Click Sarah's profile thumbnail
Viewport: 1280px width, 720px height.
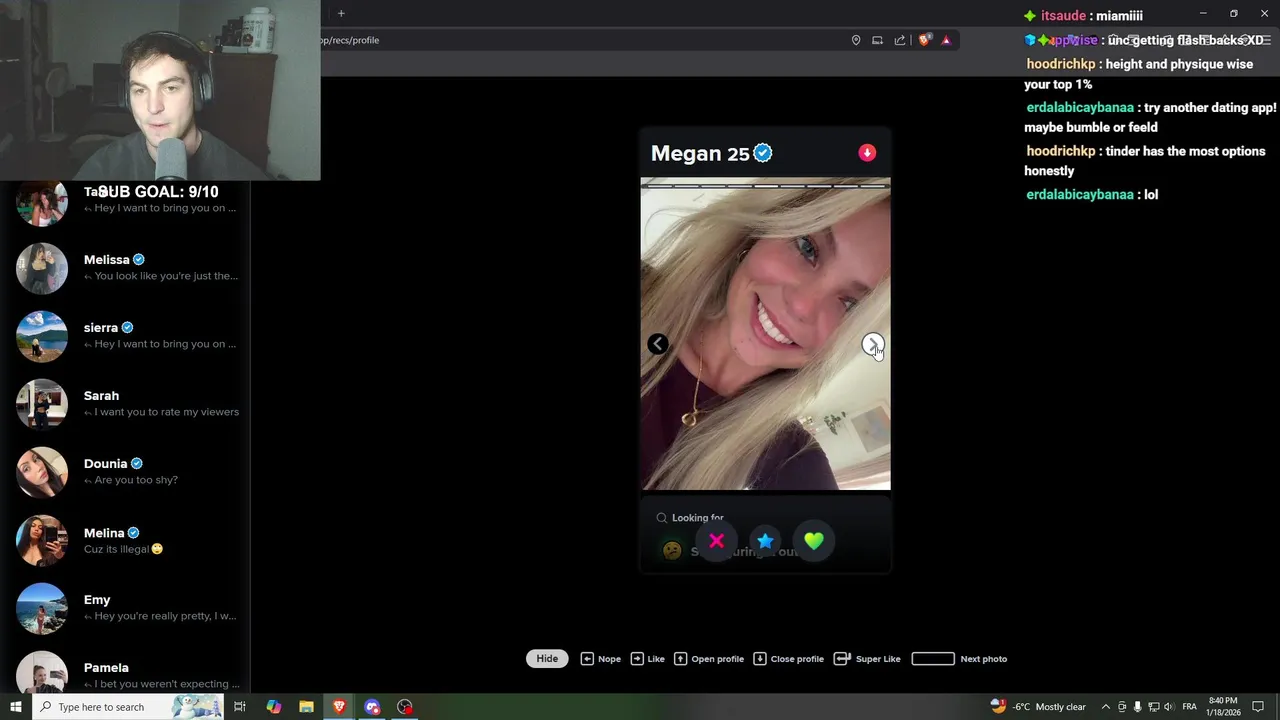tap(42, 404)
